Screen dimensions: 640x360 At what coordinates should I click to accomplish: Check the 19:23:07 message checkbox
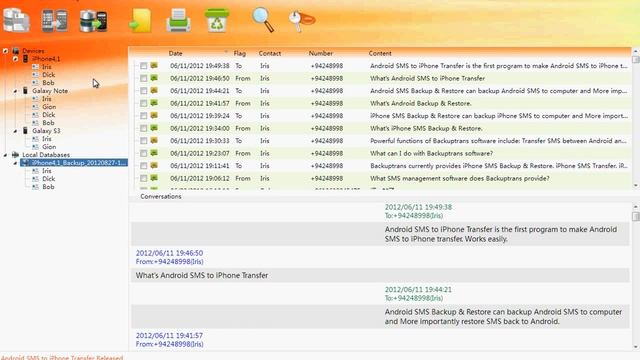(143, 153)
